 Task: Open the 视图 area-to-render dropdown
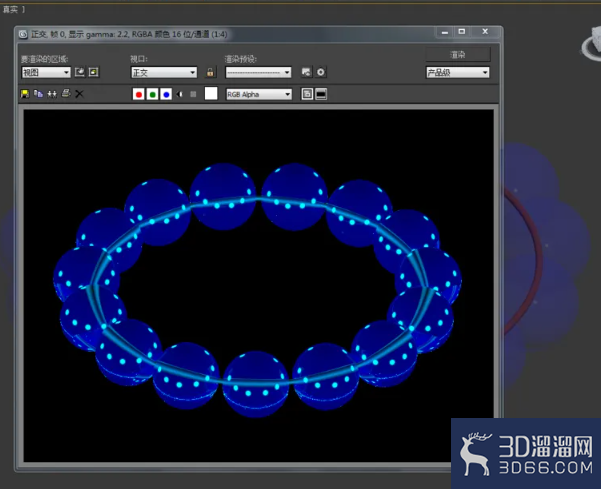[x=46, y=72]
